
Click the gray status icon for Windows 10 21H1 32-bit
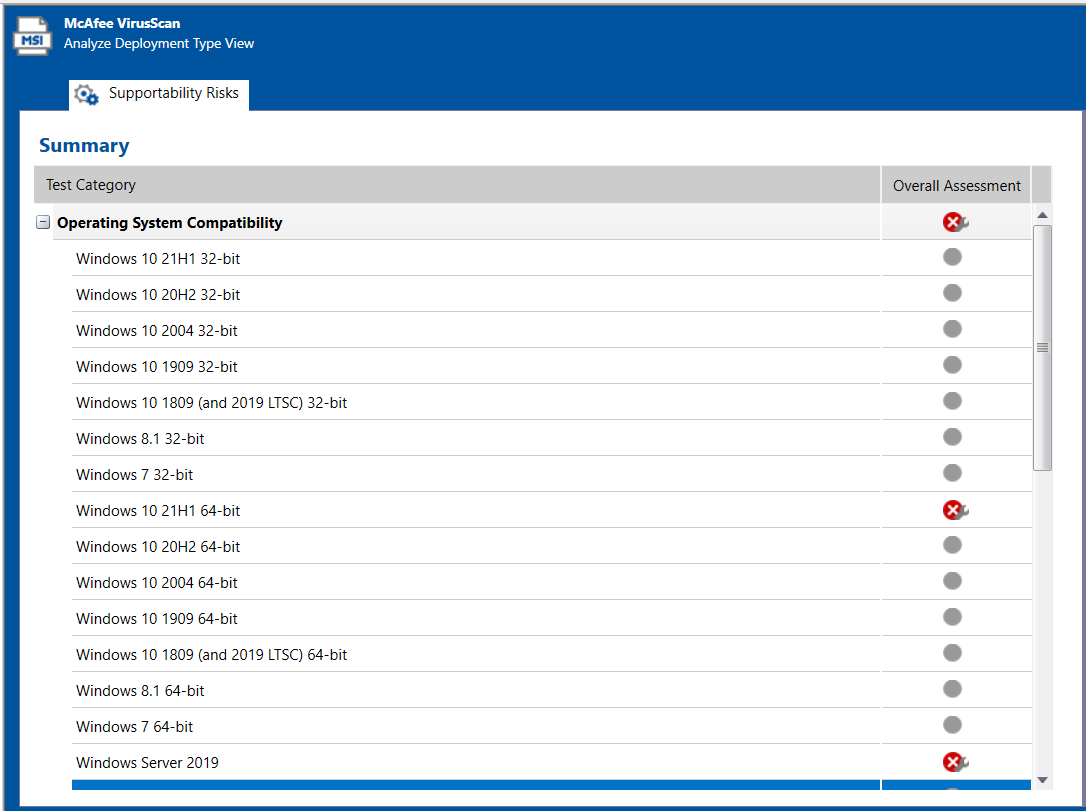coord(952,257)
